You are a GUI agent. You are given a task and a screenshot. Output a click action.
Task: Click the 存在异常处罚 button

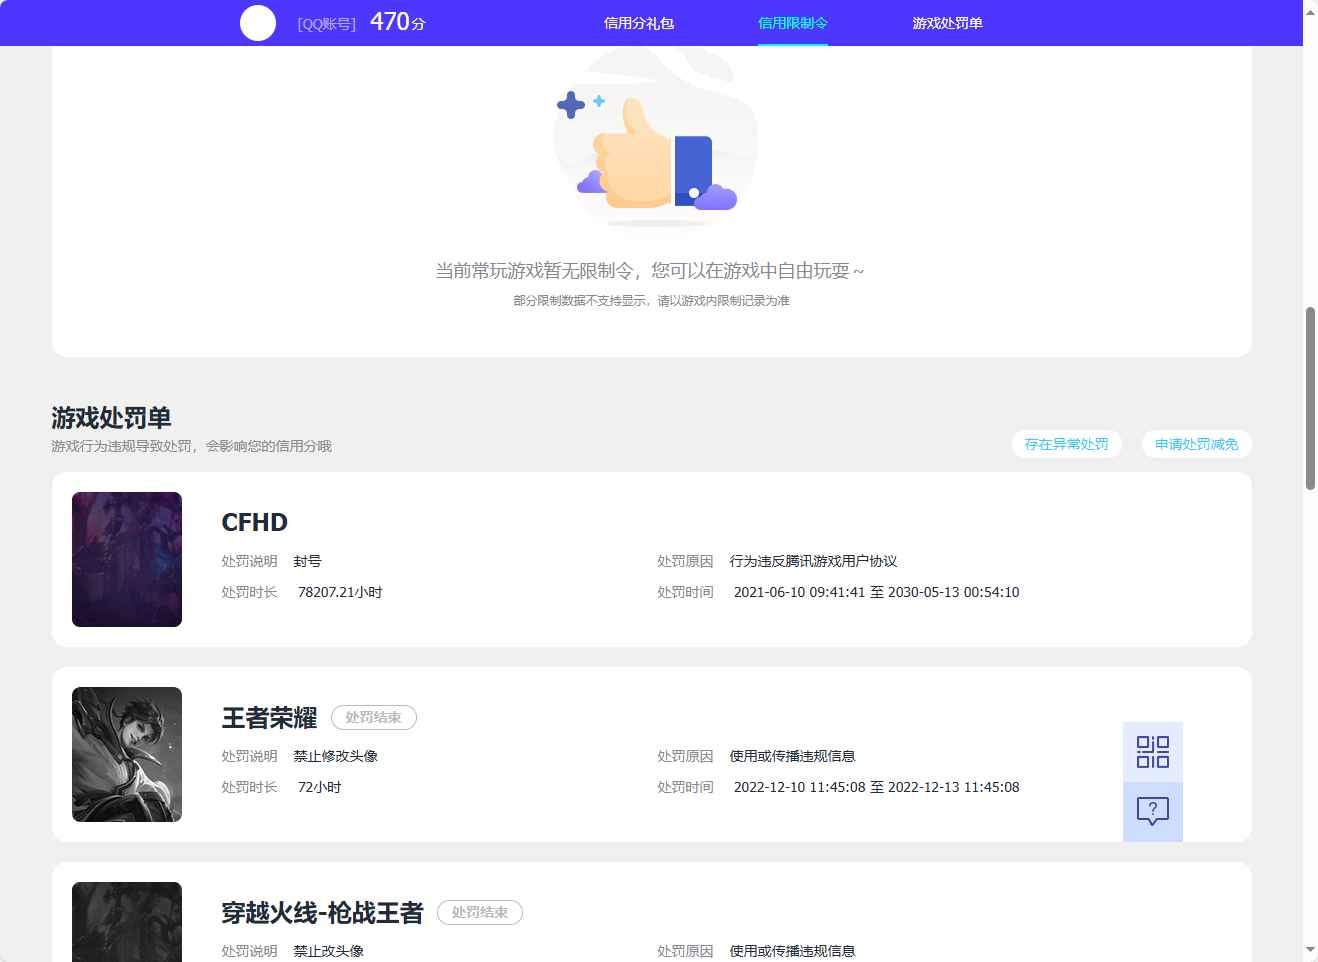pyautogui.click(x=1066, y=444)
